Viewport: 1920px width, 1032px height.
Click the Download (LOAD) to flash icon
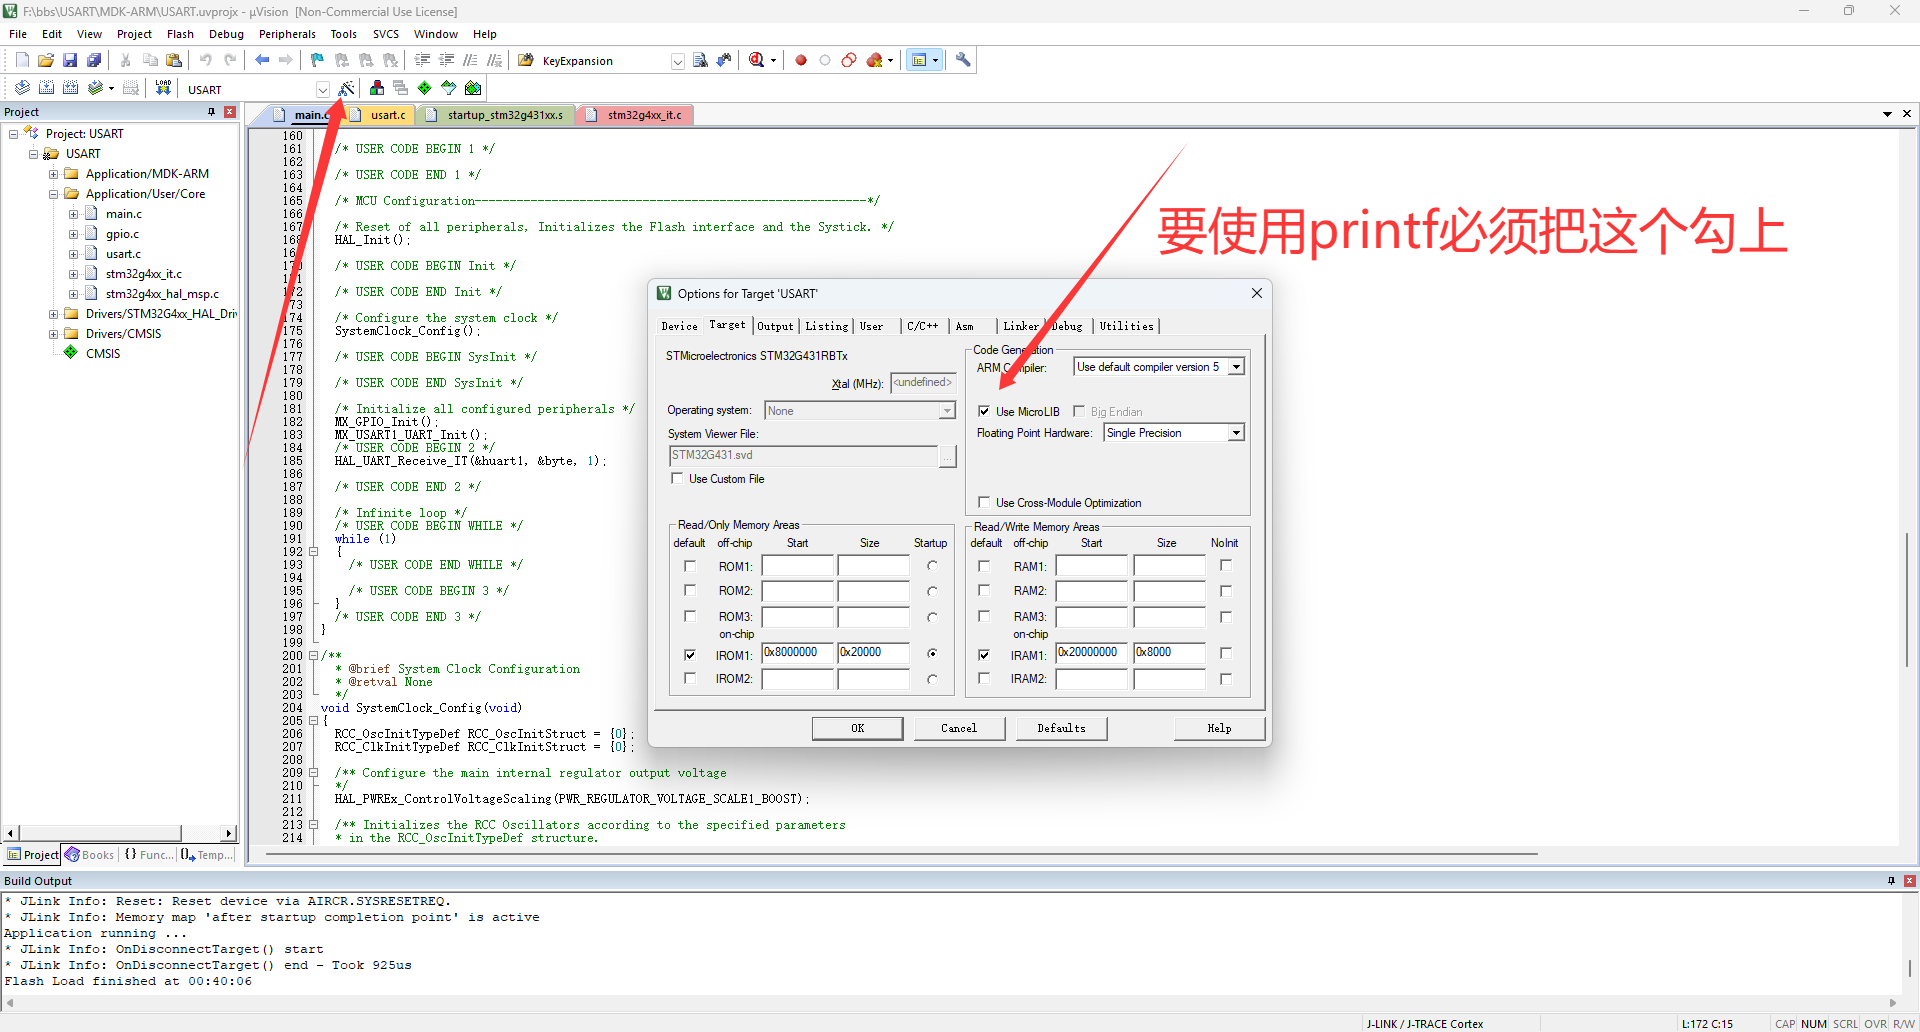click(163, 88)
